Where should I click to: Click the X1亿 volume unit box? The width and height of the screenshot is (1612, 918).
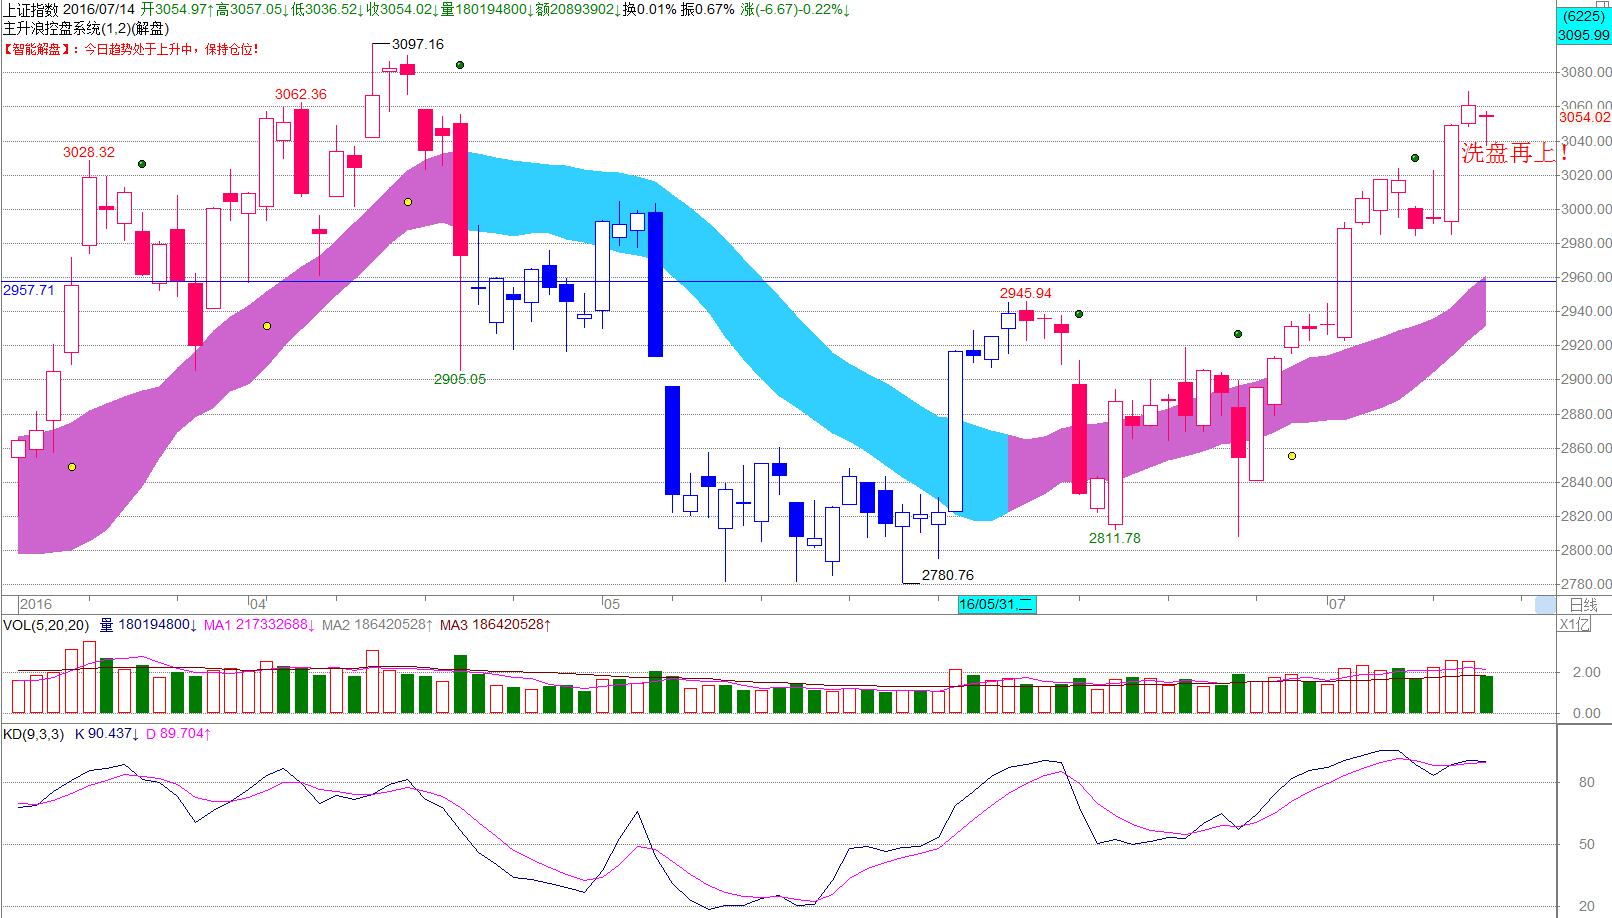1574,625
